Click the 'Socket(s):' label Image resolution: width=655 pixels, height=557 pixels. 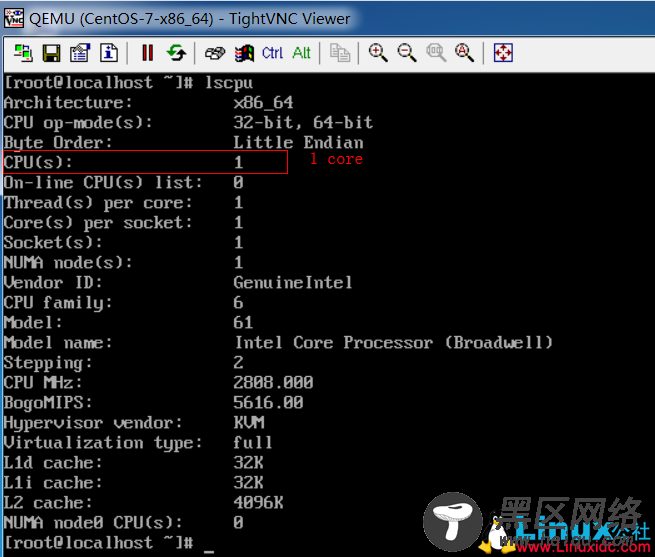[x=53, y=242]
